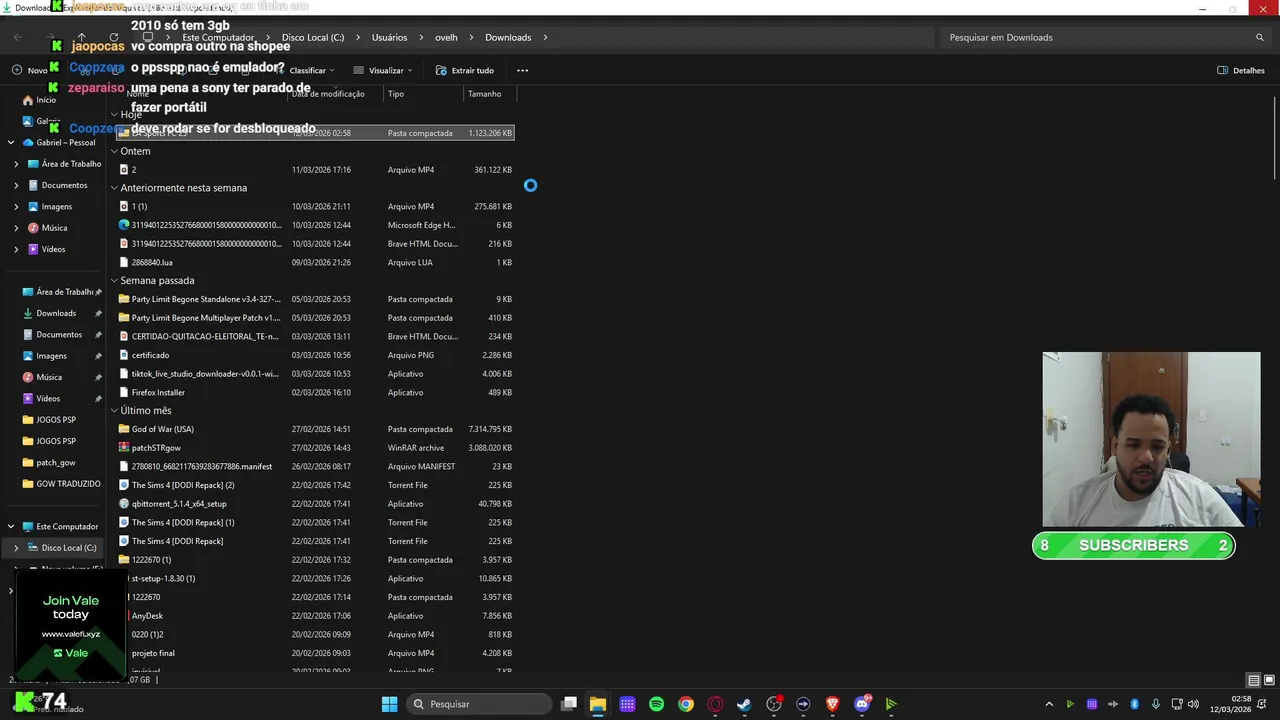The height and width of the screenshot is (720, 1280).
Task: Open the Windows Start menu
Action: pyautogui.click(x=389, y=704)
